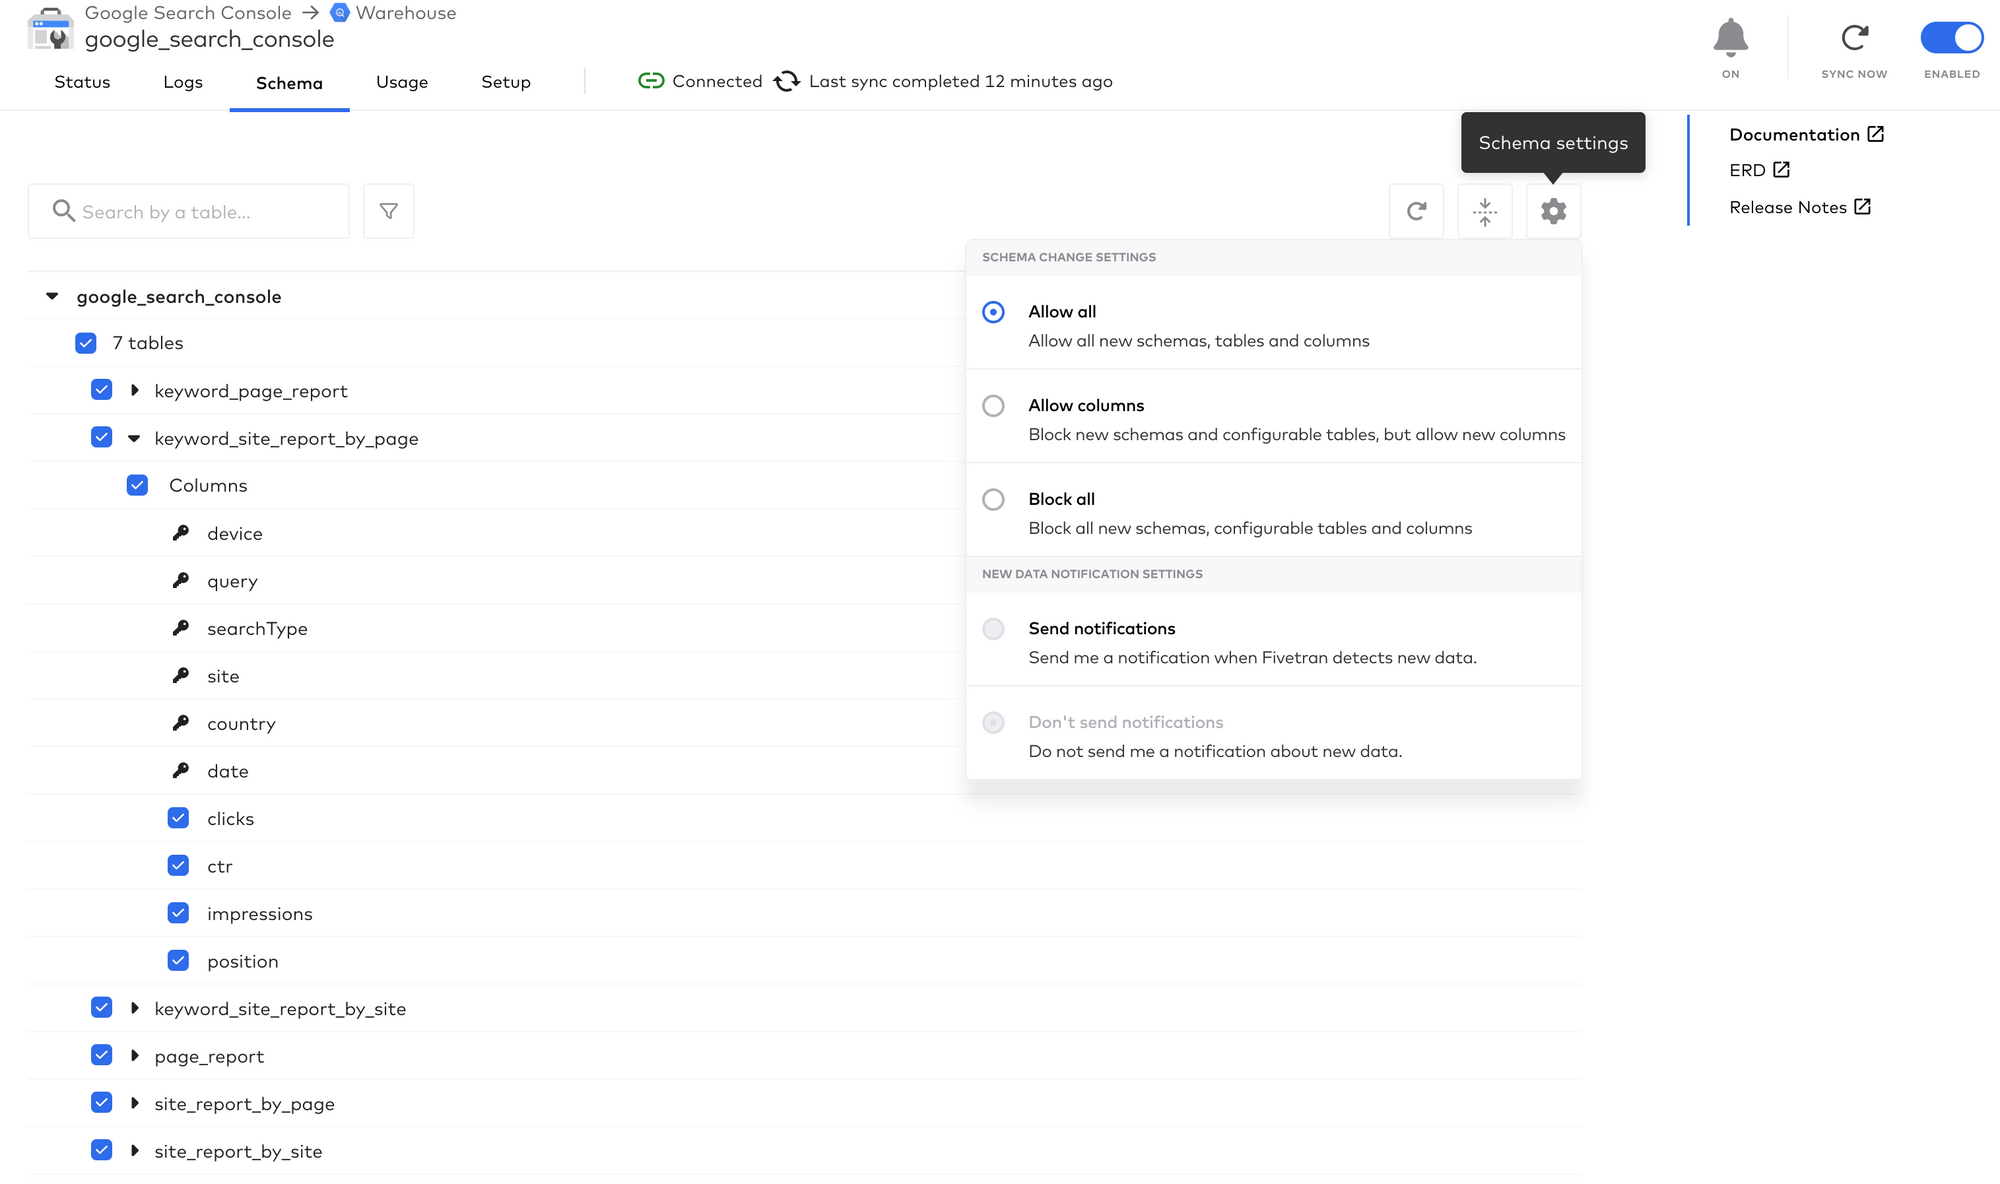Uncheck the impressions column checkbox
This screenshot has width=2000, height=1184.
pos(179,913)
